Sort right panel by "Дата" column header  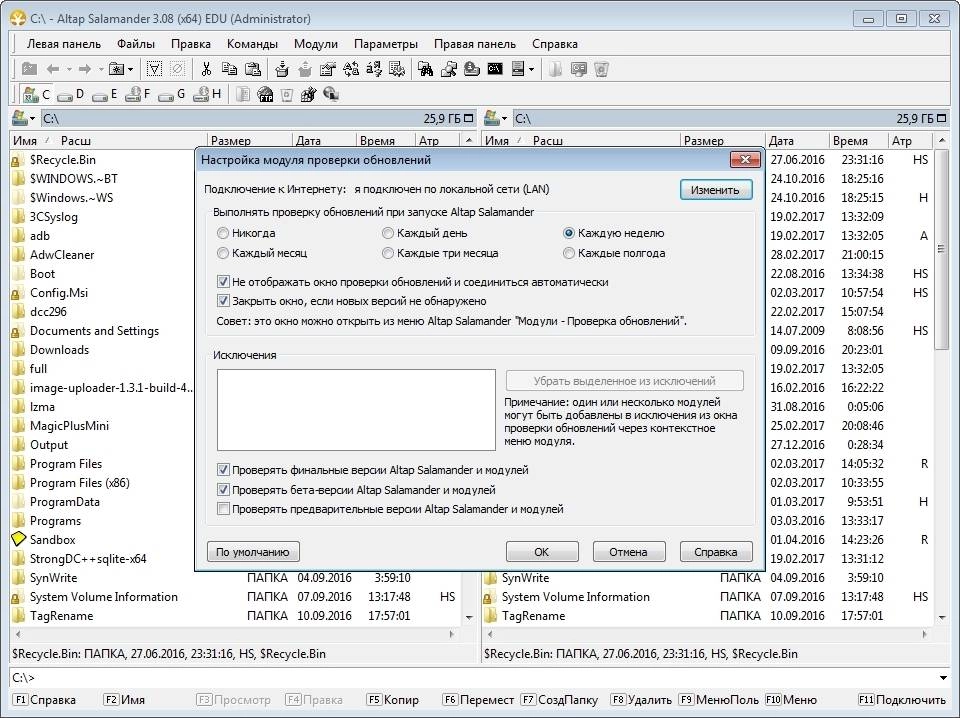[x=797, y=141]
